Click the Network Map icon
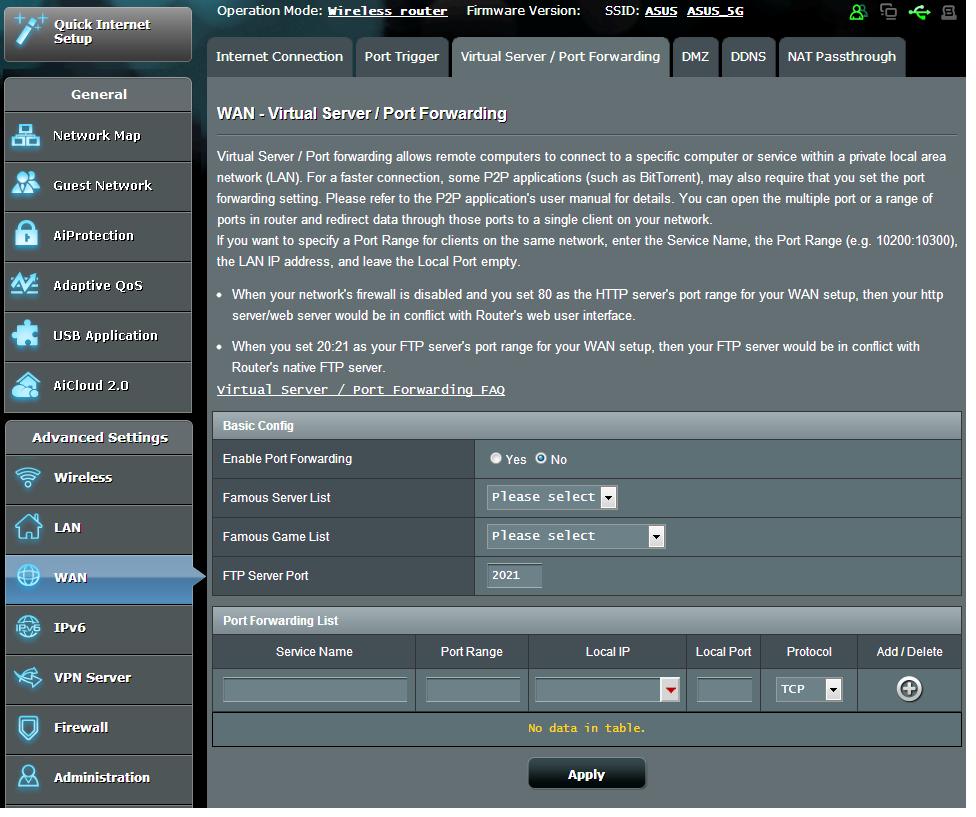Viewport: 976px width, 817px height. point(26,136)
